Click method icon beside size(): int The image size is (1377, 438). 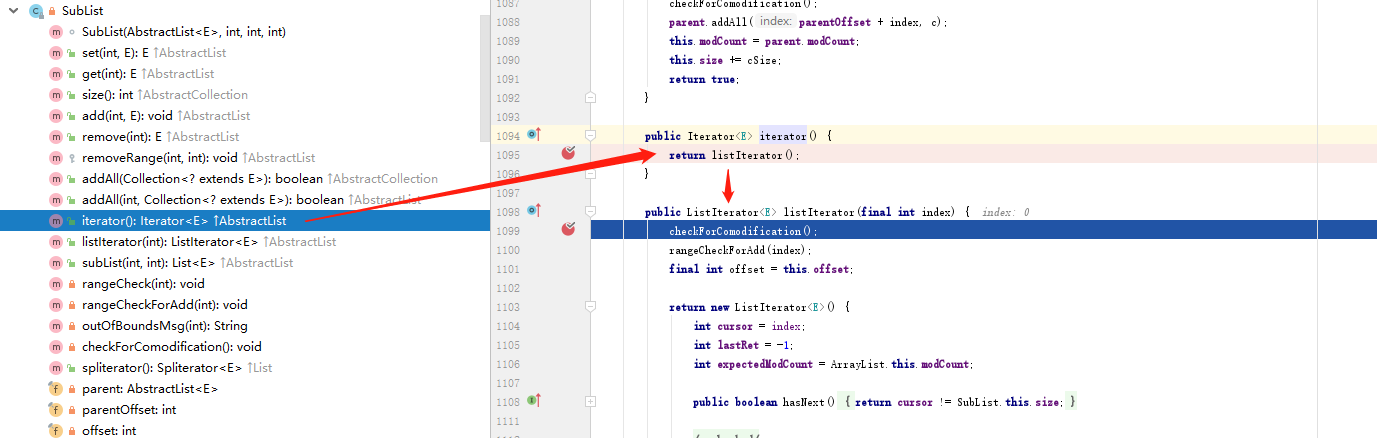click(x=55, y=95)
